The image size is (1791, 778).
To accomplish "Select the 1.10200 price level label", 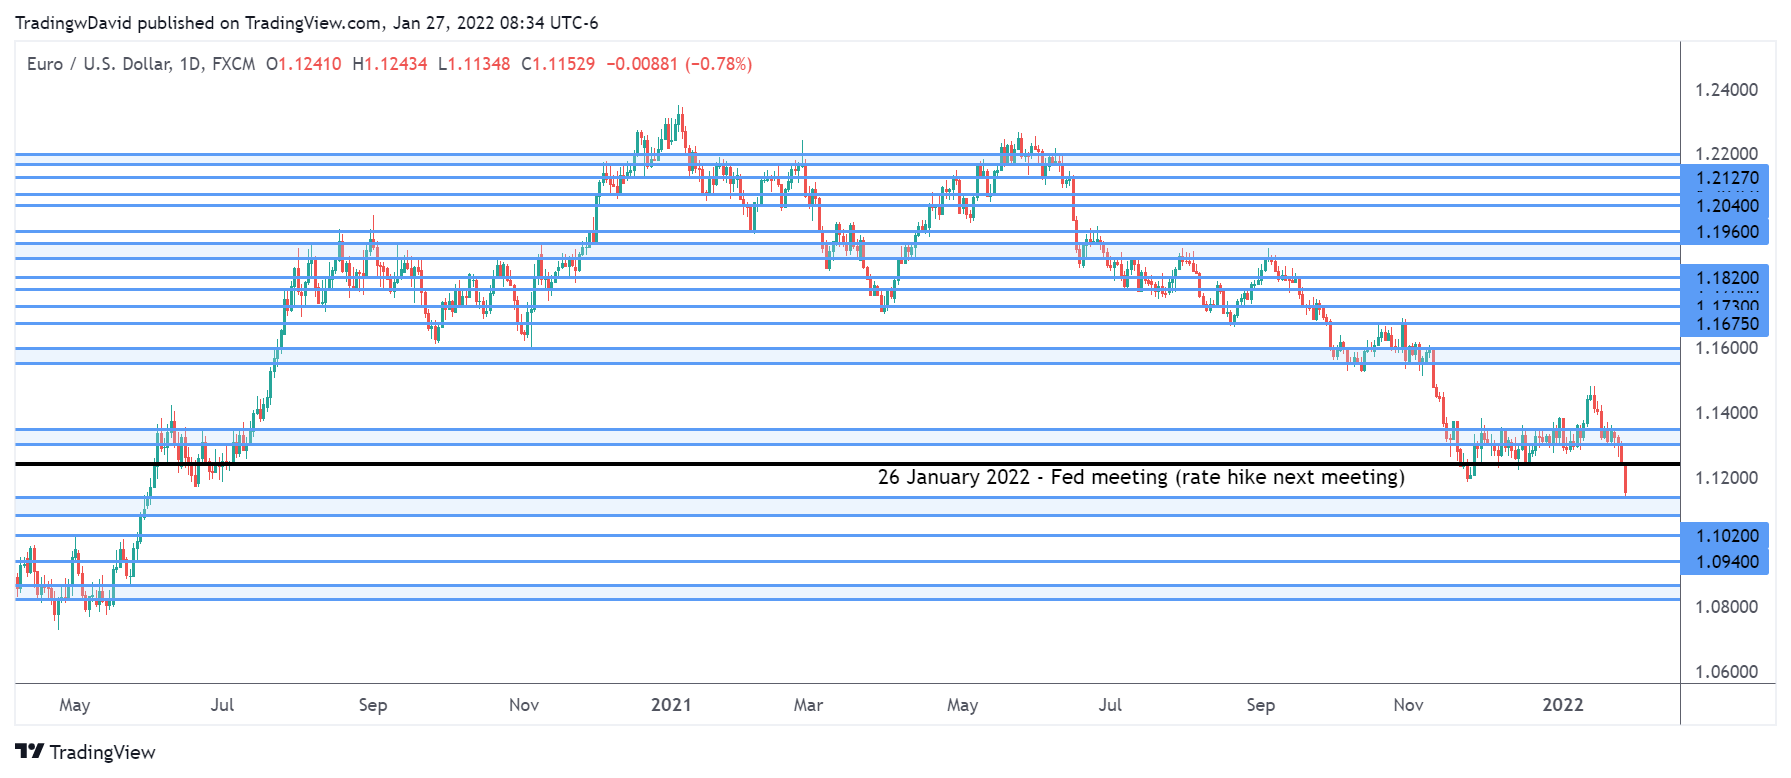I will (x=1726, y=536).
